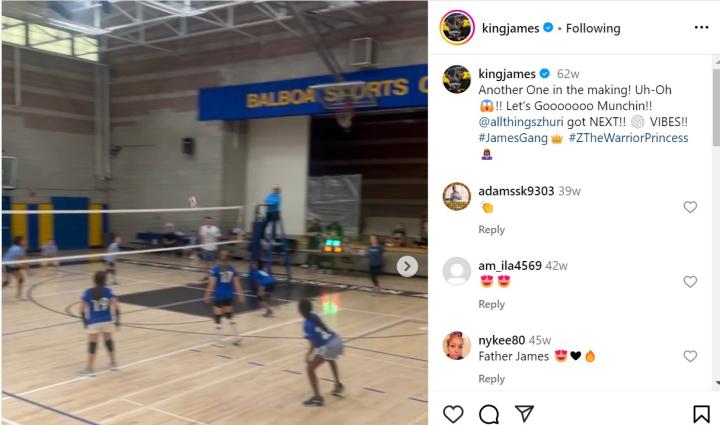
Task: View adamssk9303's profile avatar
Action: tap(456, 196)
